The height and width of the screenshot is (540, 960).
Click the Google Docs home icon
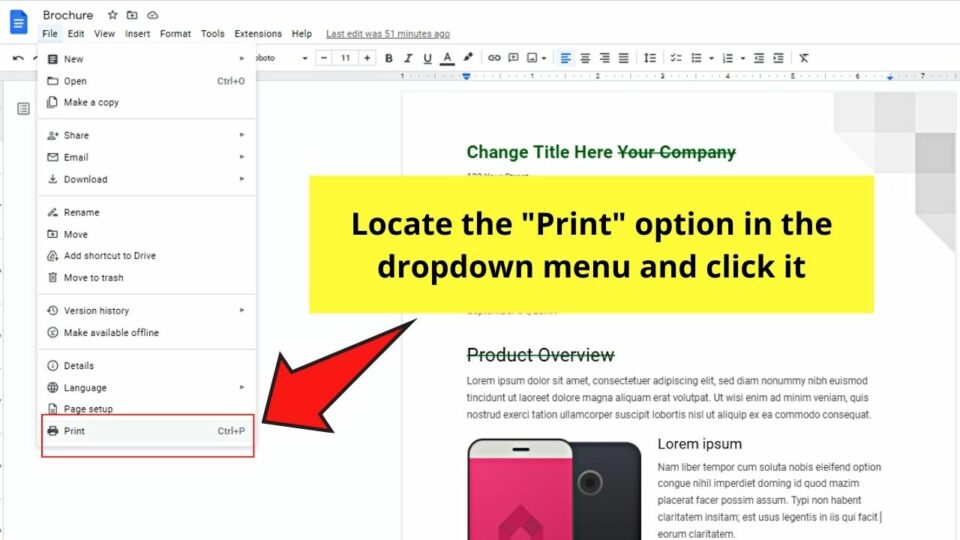coord(18,21)
